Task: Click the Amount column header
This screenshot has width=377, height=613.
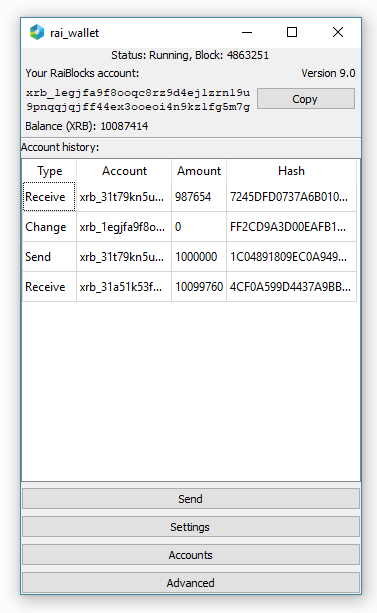Action: (199, 171)
